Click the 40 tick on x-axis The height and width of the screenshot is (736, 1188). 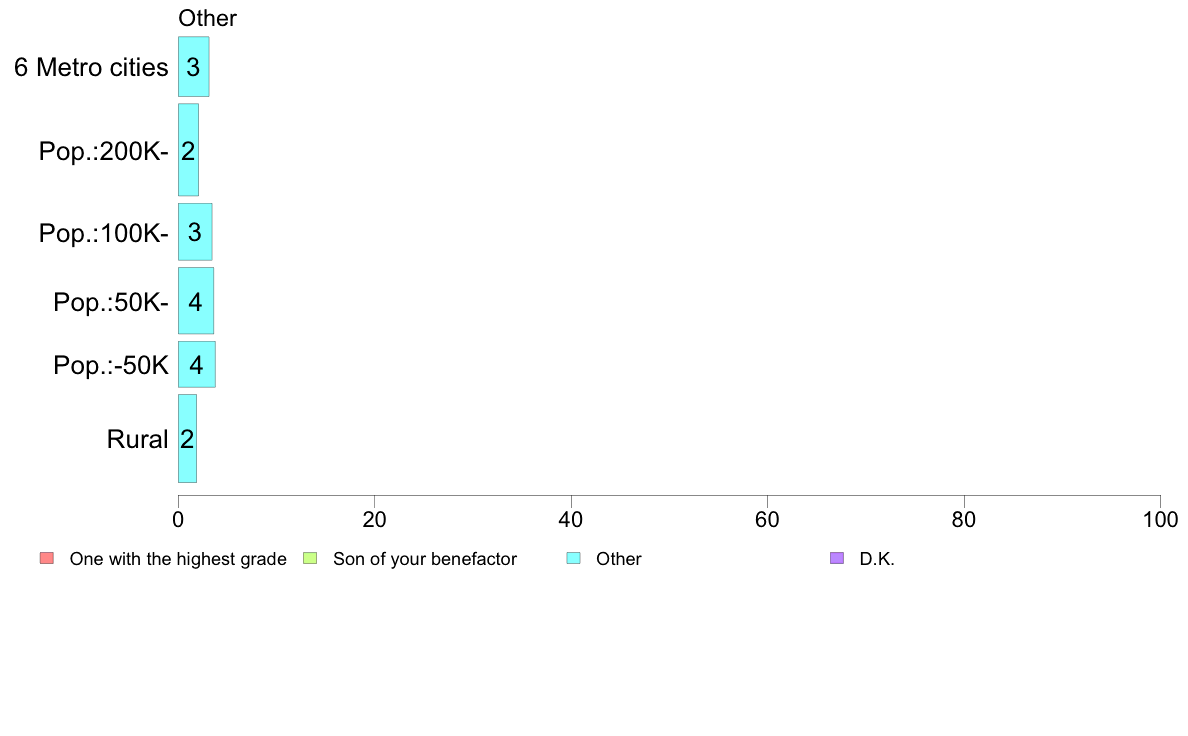click(x=571, y=519)
